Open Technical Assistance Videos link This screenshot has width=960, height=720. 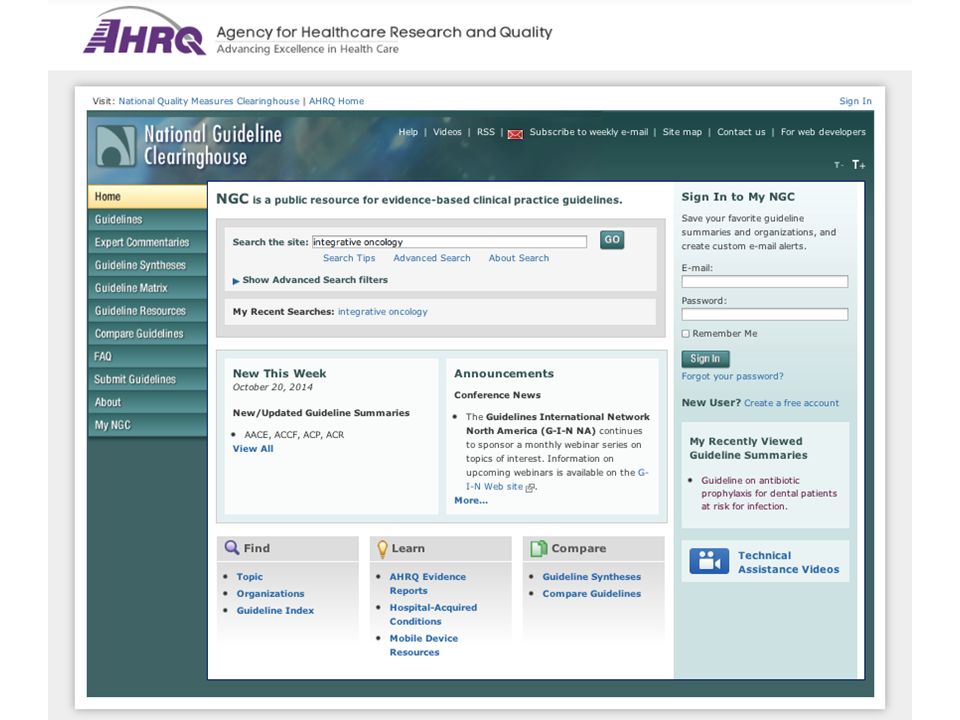tap(789, 562)
